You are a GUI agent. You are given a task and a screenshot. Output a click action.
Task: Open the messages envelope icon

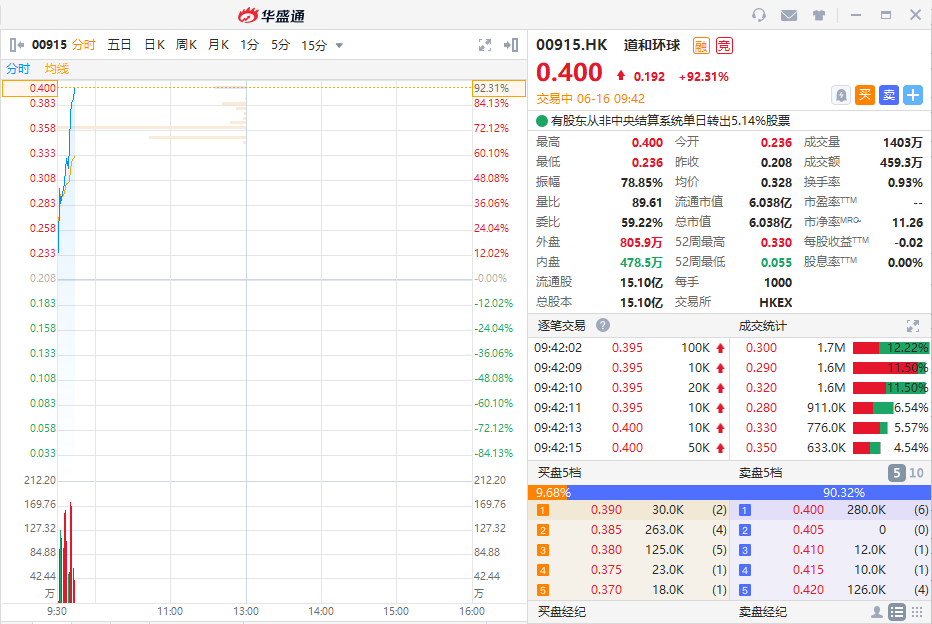pos(789,15)
